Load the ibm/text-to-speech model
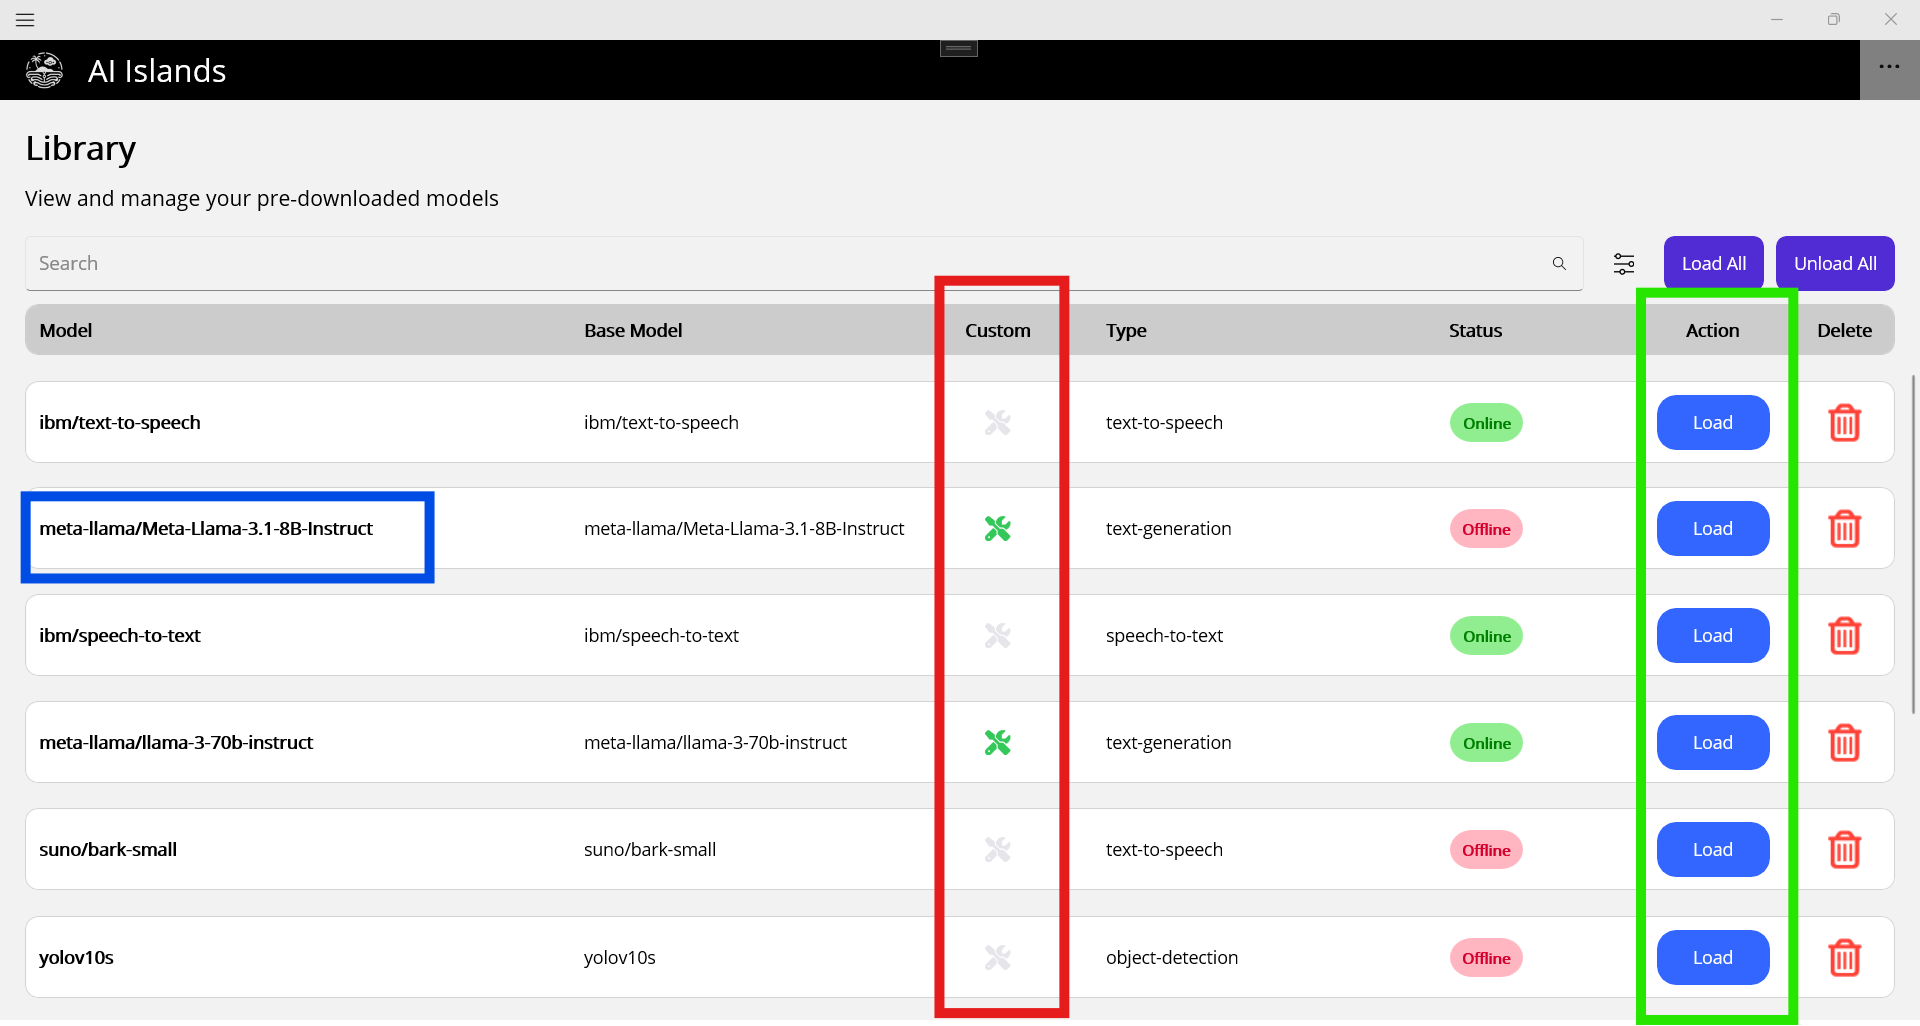This screenshot has width=1920, height=1026. 1713,423
